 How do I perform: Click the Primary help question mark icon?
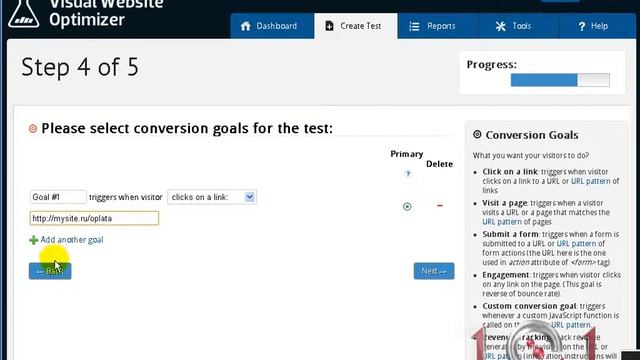pos(407,173)
